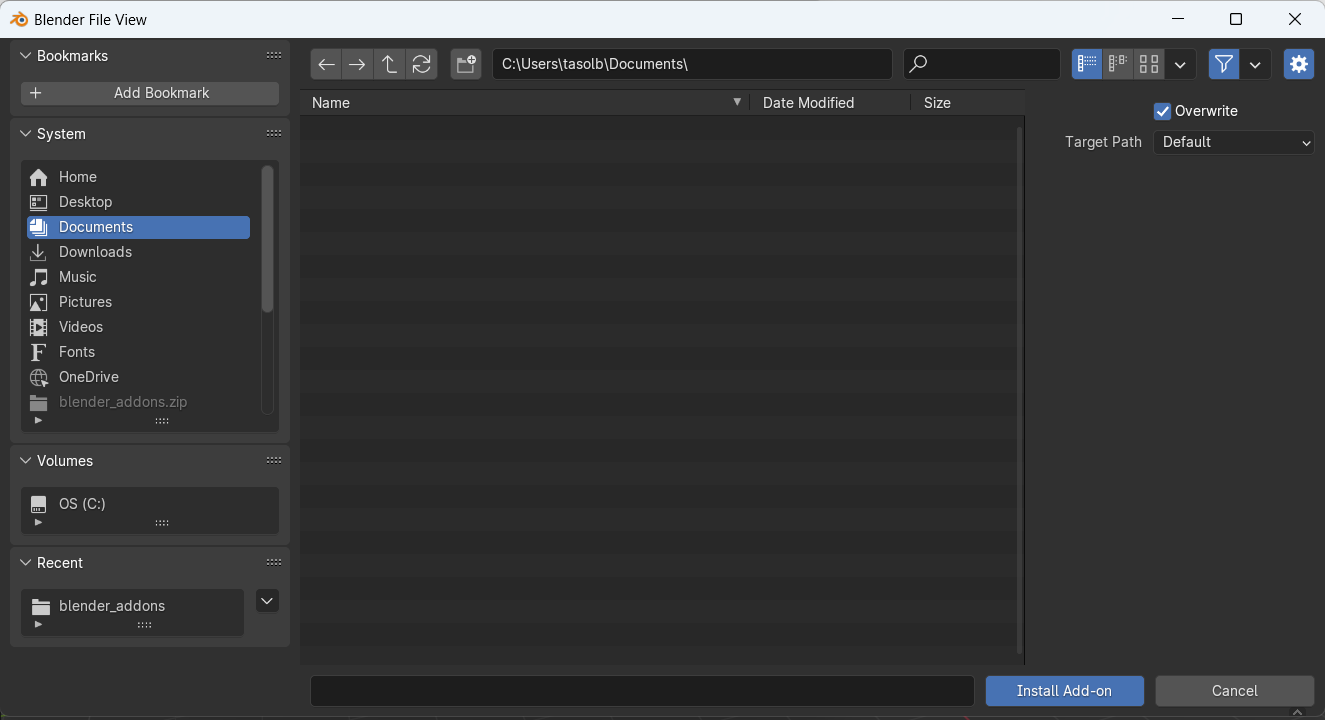Disable the Overwrite option

(x=1162, y=111)
